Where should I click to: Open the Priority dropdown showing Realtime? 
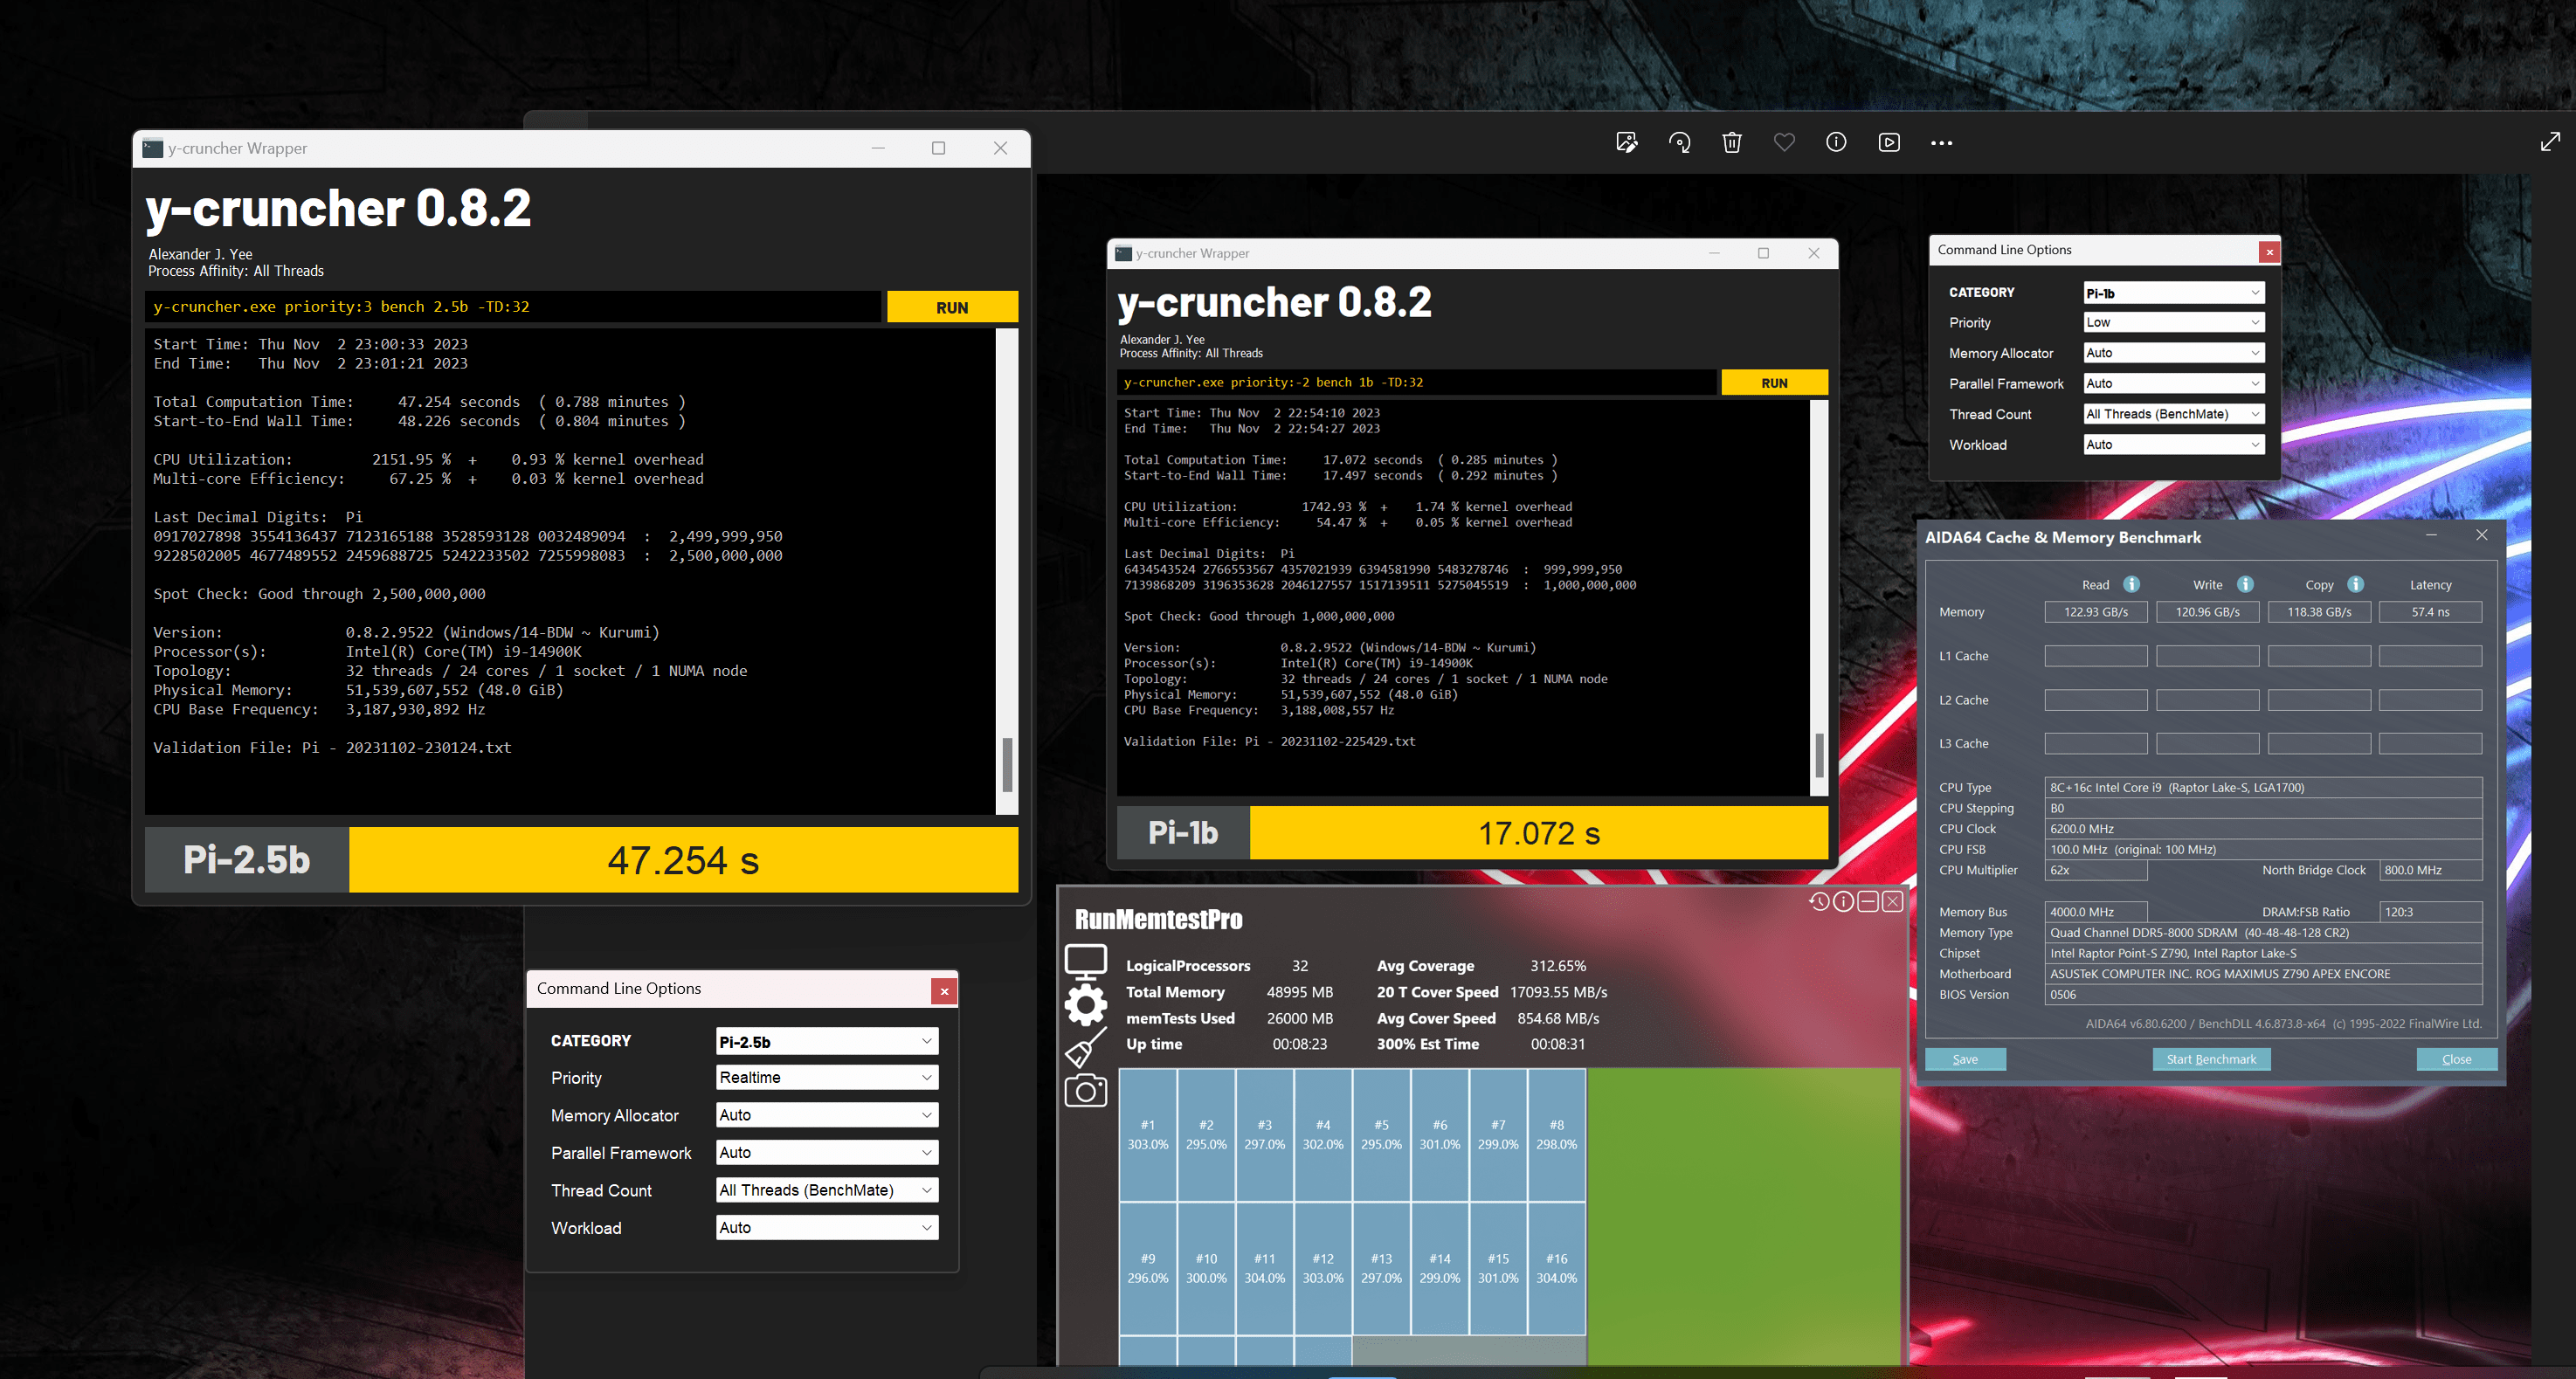(827, 1077)
